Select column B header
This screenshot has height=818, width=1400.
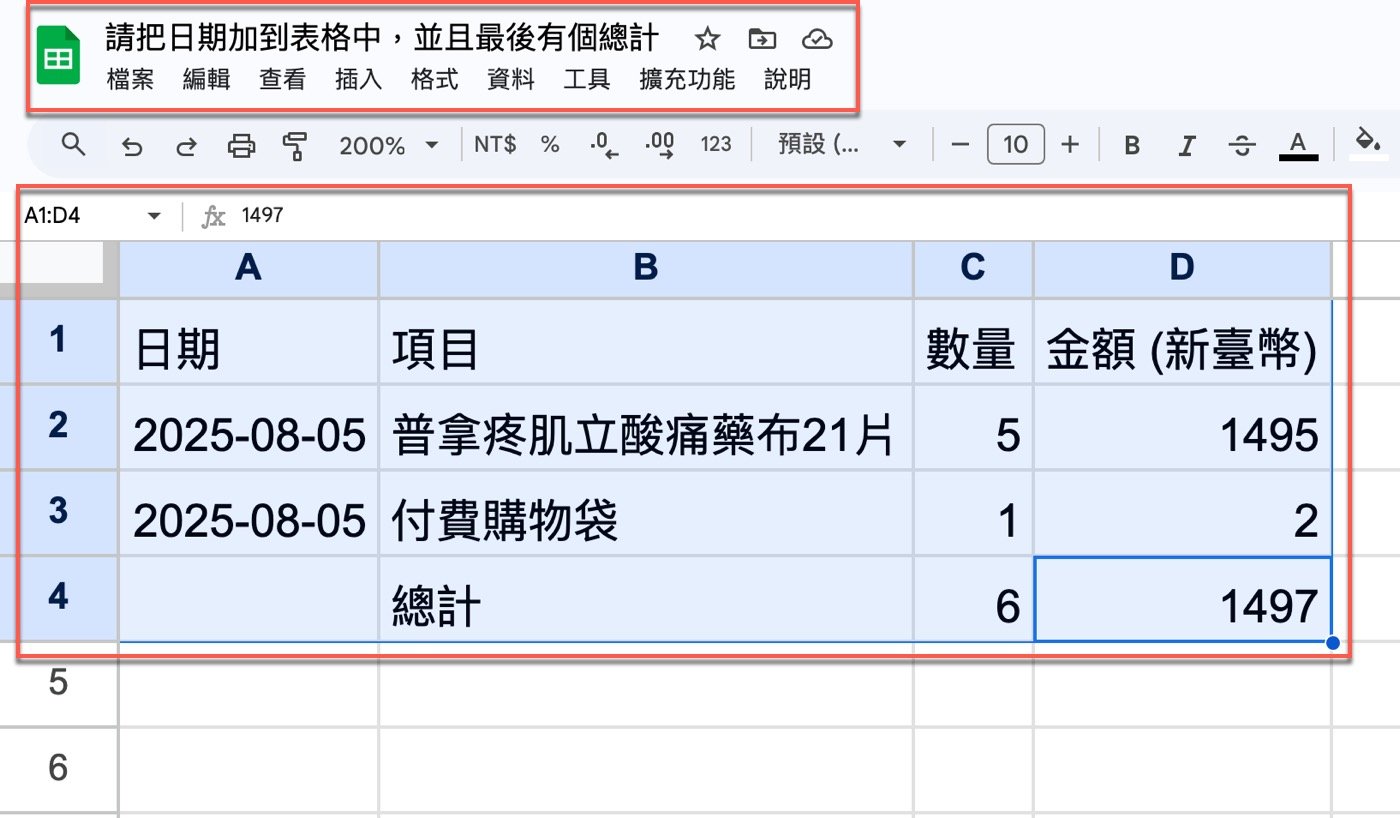click(646, 268)
